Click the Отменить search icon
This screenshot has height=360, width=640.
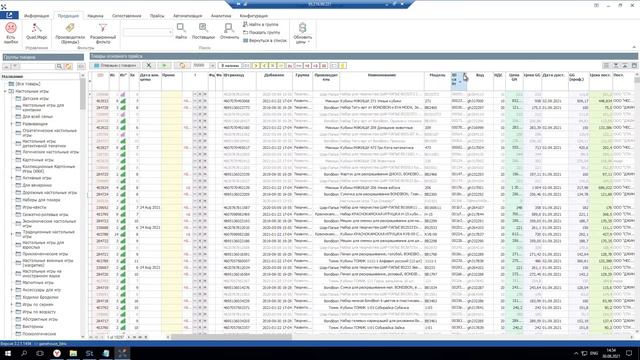[x=229, y=28]
